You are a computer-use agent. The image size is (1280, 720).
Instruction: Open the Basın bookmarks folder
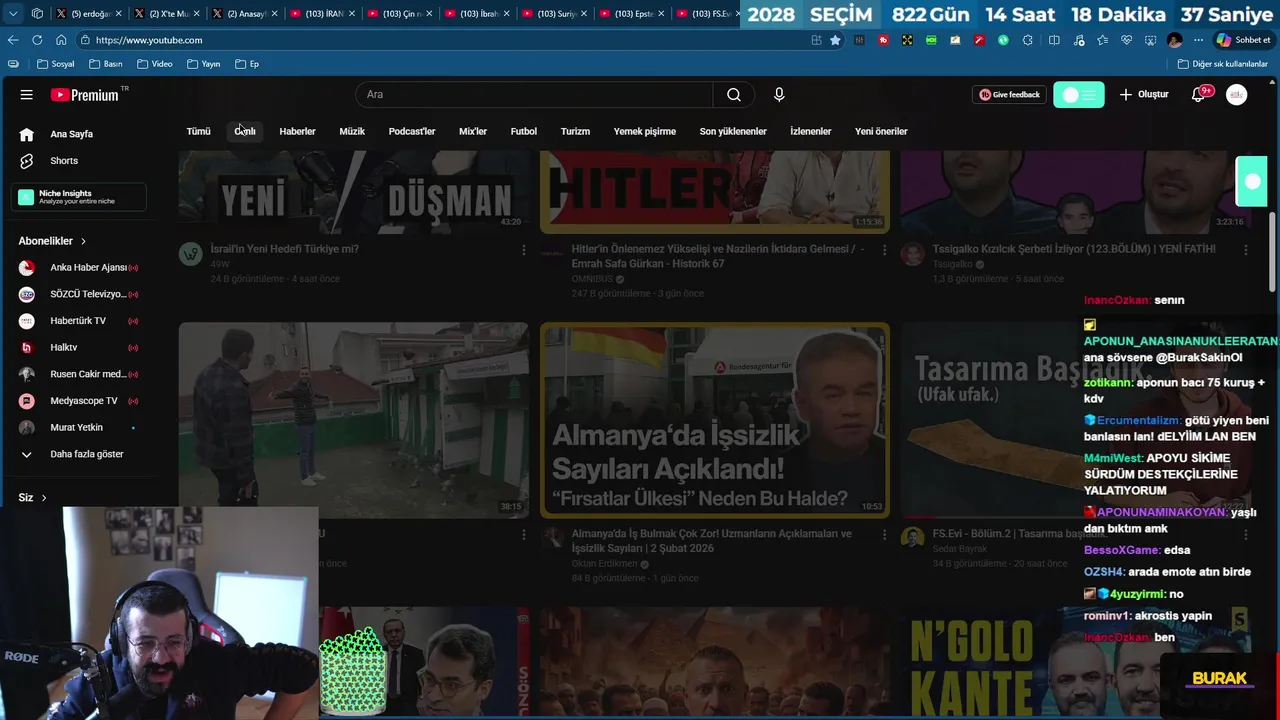click(x=105, y=64)
